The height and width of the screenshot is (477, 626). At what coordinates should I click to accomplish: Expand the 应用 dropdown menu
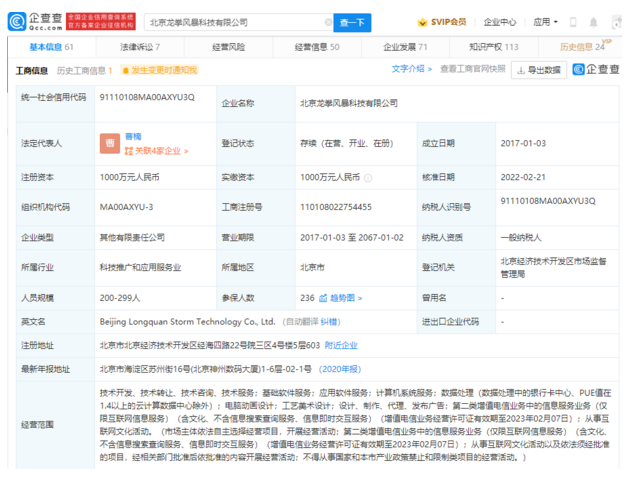(x=545, y=22)
